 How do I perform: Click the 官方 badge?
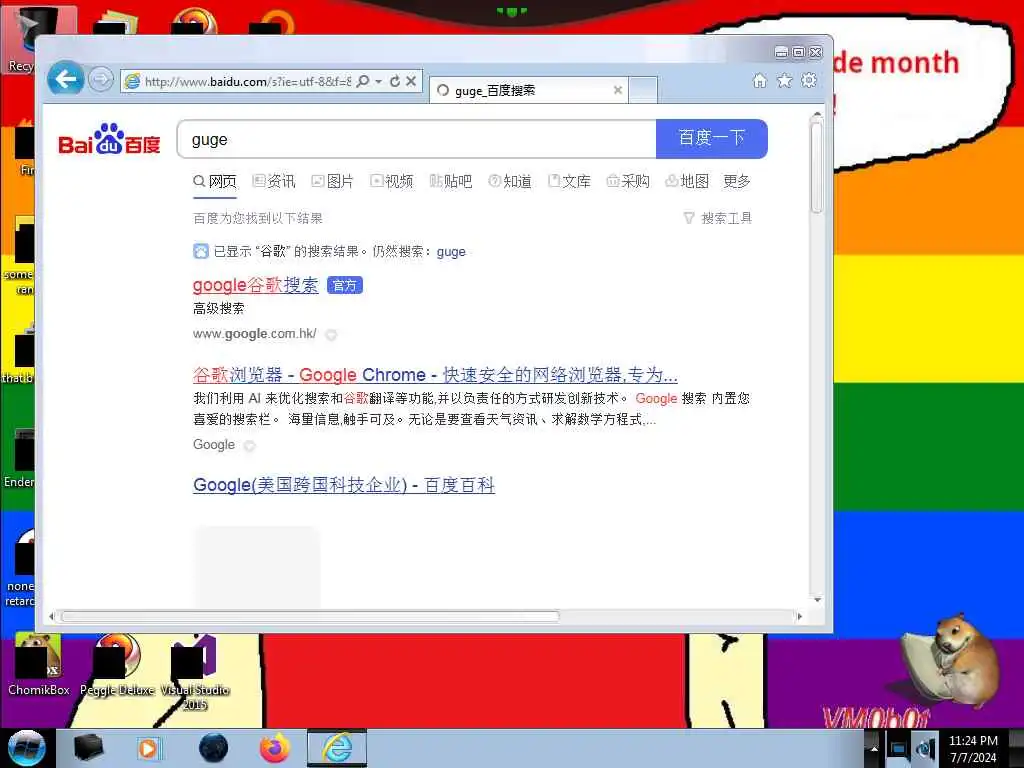click(x=344, y=285)
